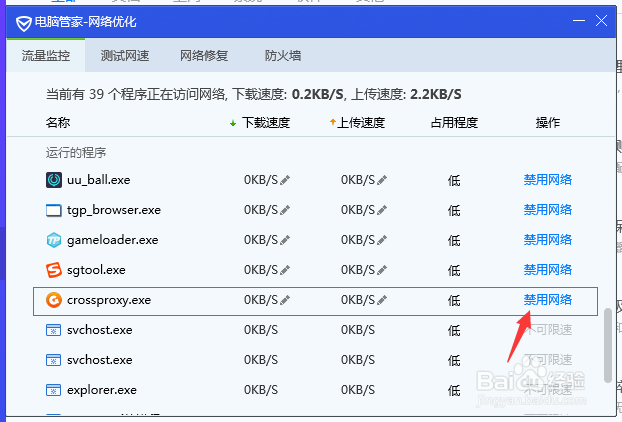Click the 名称 column header
622x422 pixels.
click(x=58, y=123)
